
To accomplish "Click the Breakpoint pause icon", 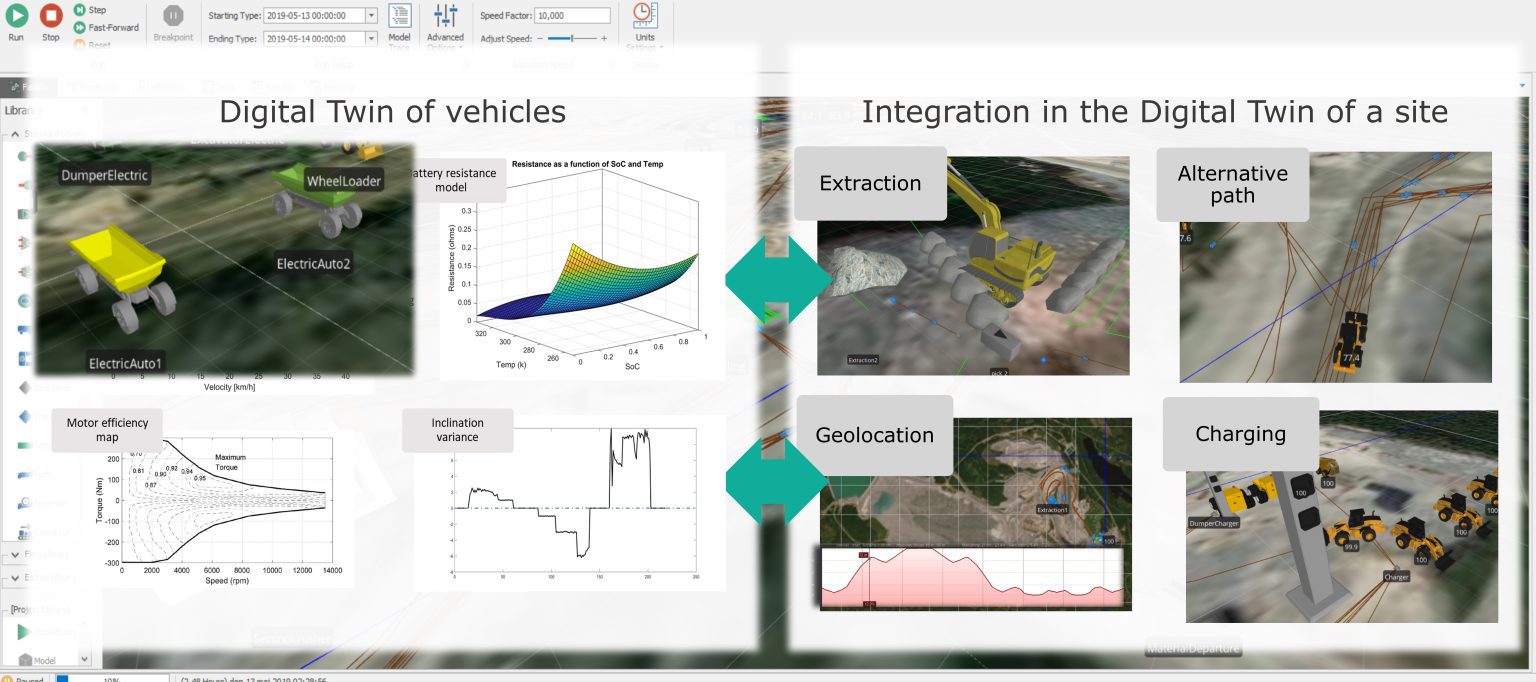I will [x=173, y=17].
